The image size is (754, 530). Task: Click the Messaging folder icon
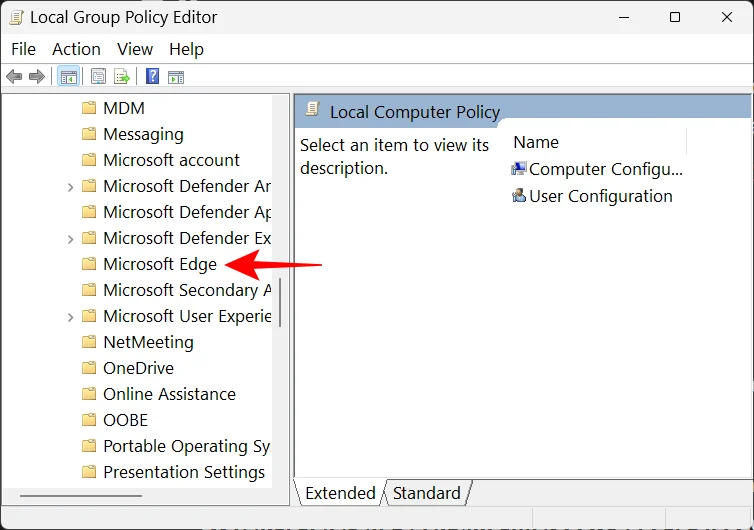click(x=89, y=134)
